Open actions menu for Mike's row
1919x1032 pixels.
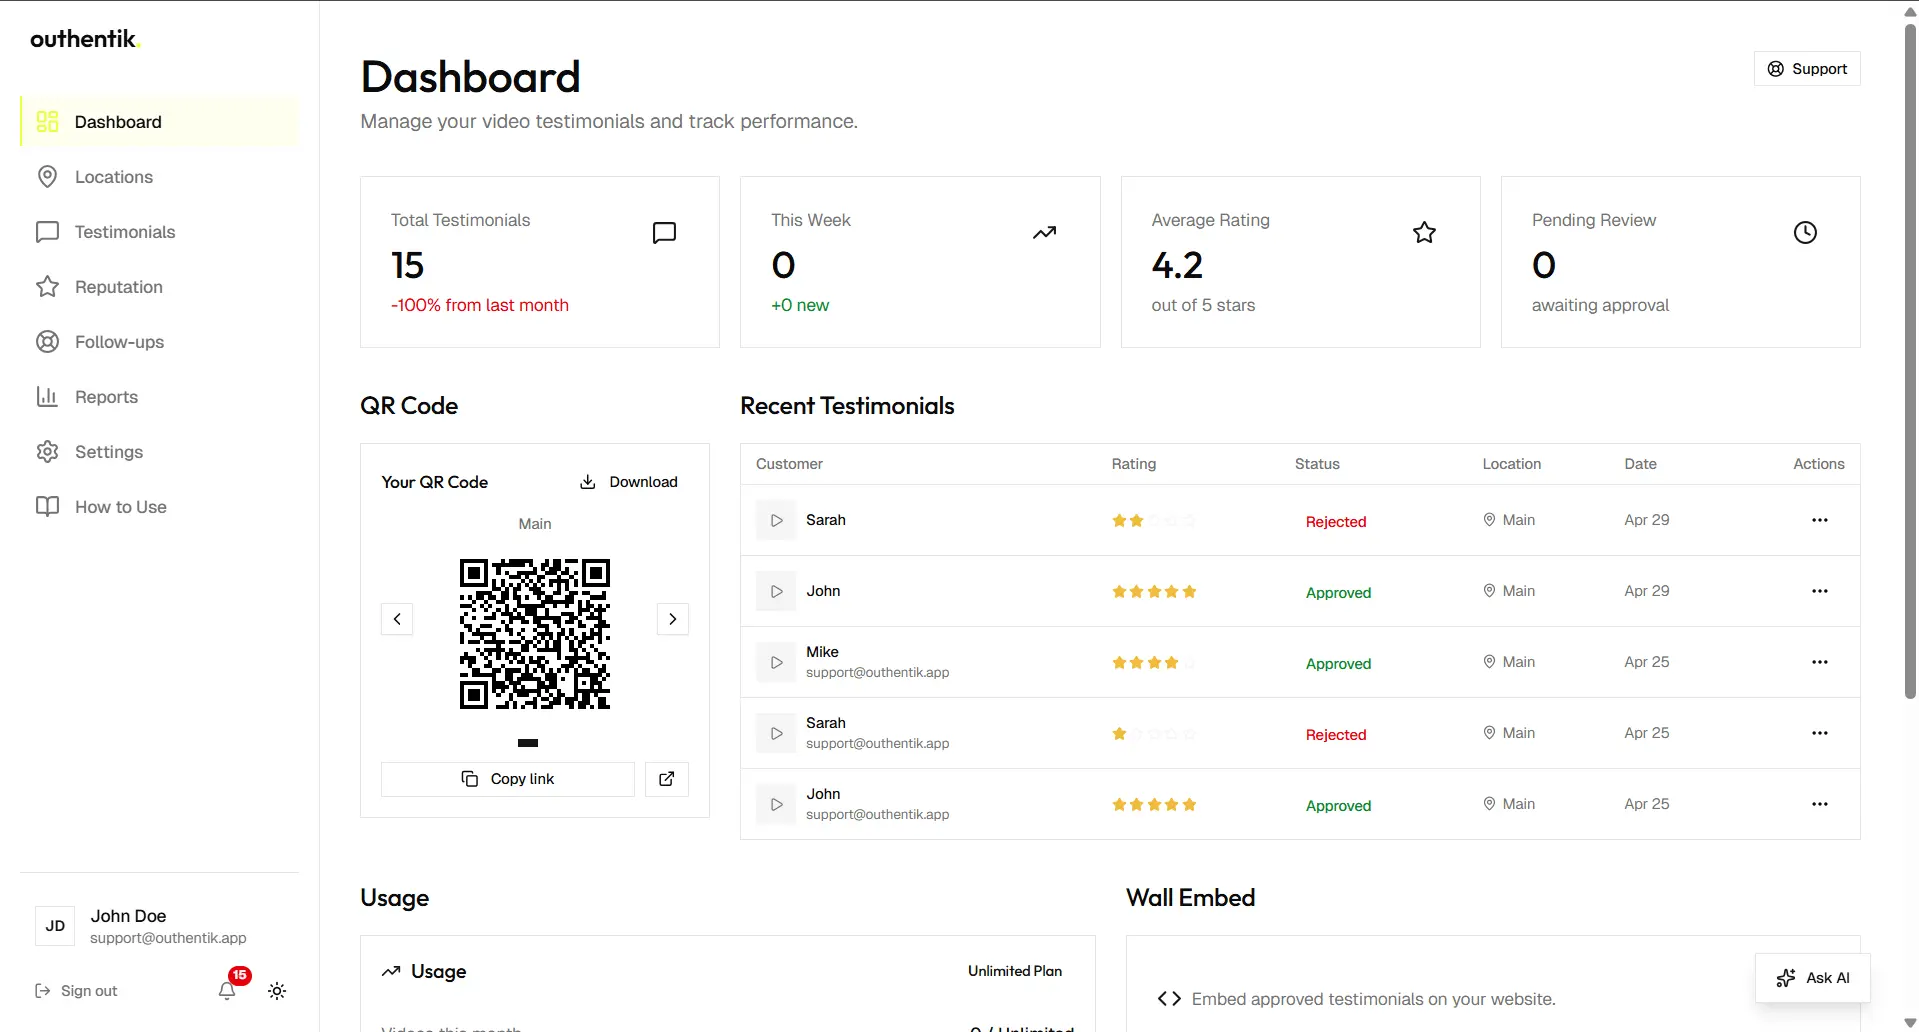click(1820, 662)
